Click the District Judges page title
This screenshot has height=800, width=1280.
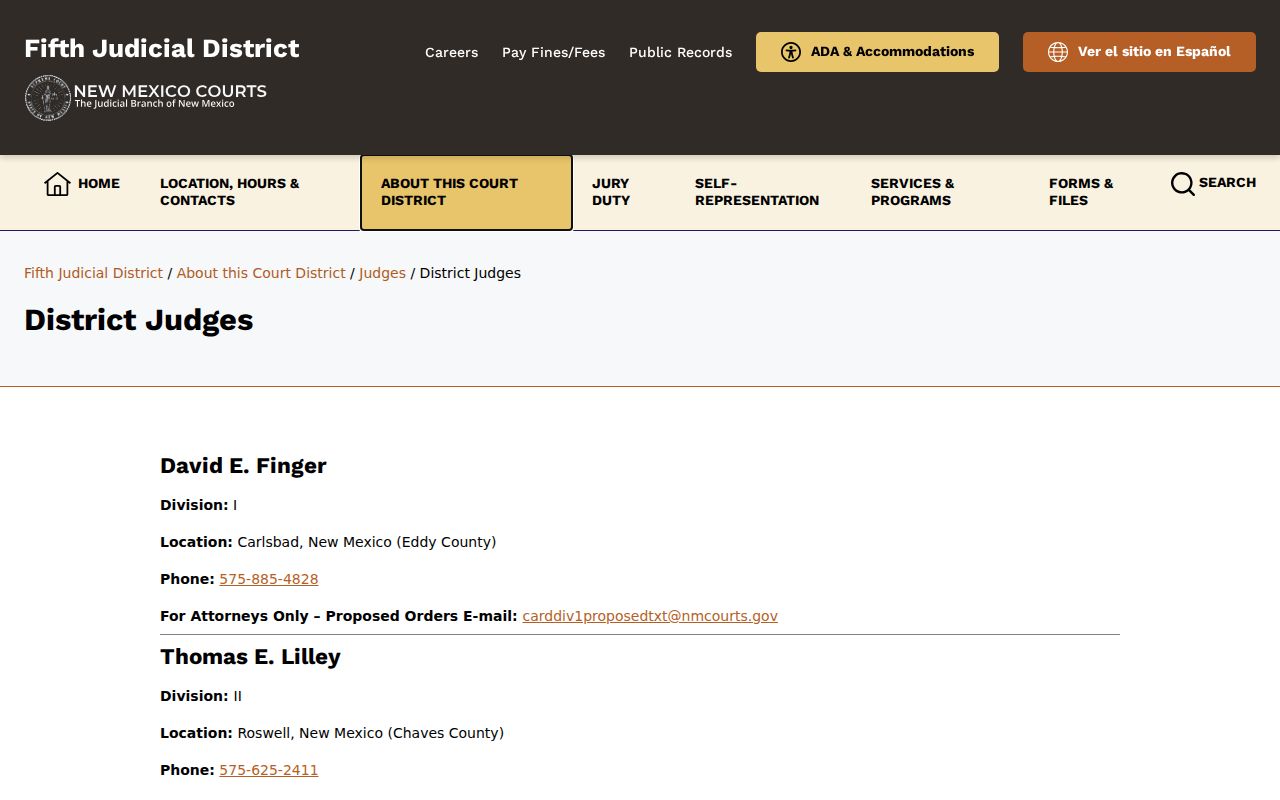[x=139, y=320]
